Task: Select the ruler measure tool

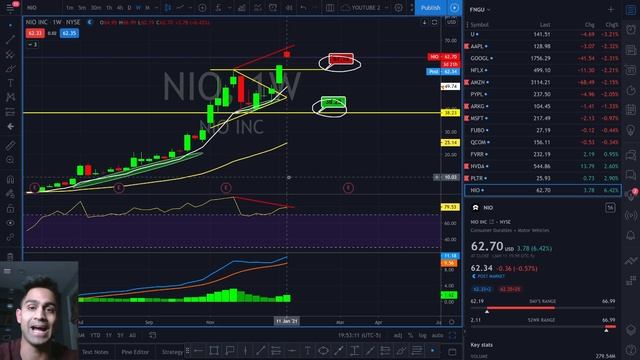Action: coord(10,145)
